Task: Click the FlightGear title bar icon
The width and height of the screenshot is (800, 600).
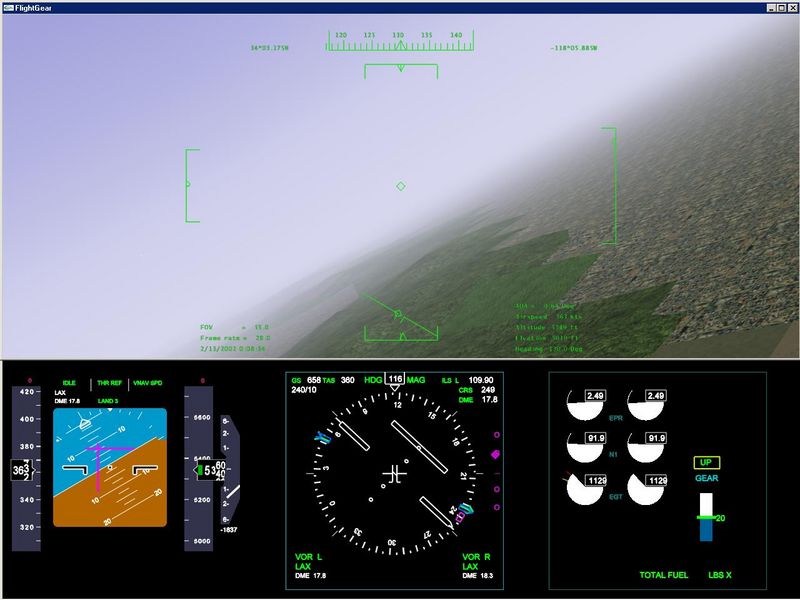Action: [x=9, y=7]
